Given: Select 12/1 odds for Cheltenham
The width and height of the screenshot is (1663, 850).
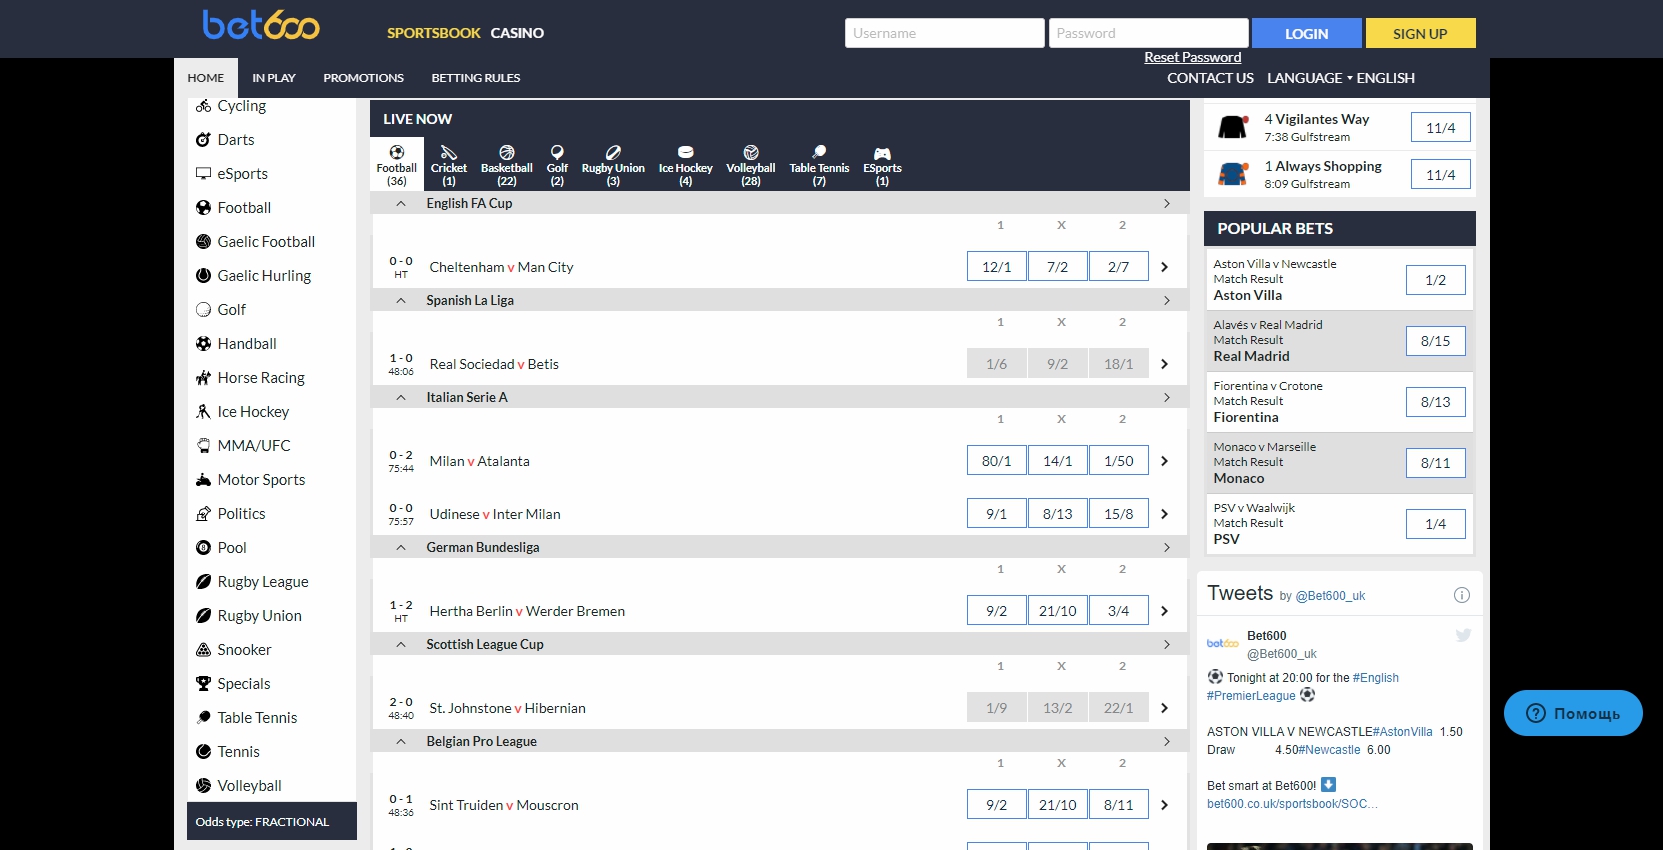Looking at the screenshot, I should pyautogui.click(x=997, y=267).
